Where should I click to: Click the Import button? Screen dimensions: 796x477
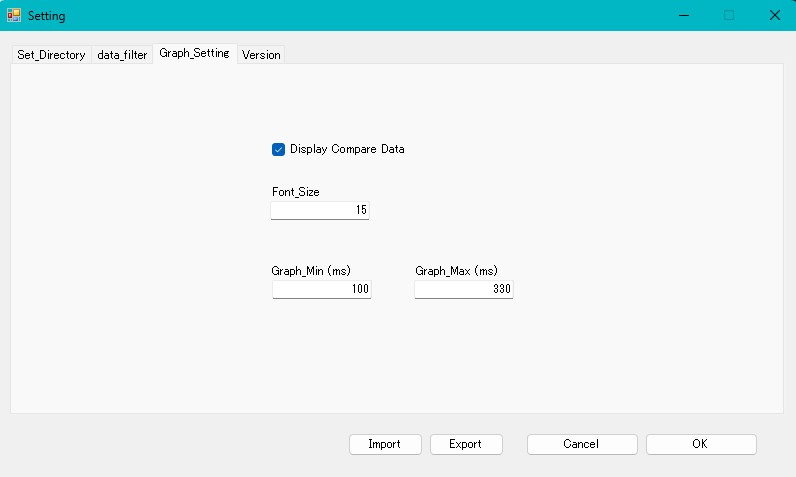[385, 444]
